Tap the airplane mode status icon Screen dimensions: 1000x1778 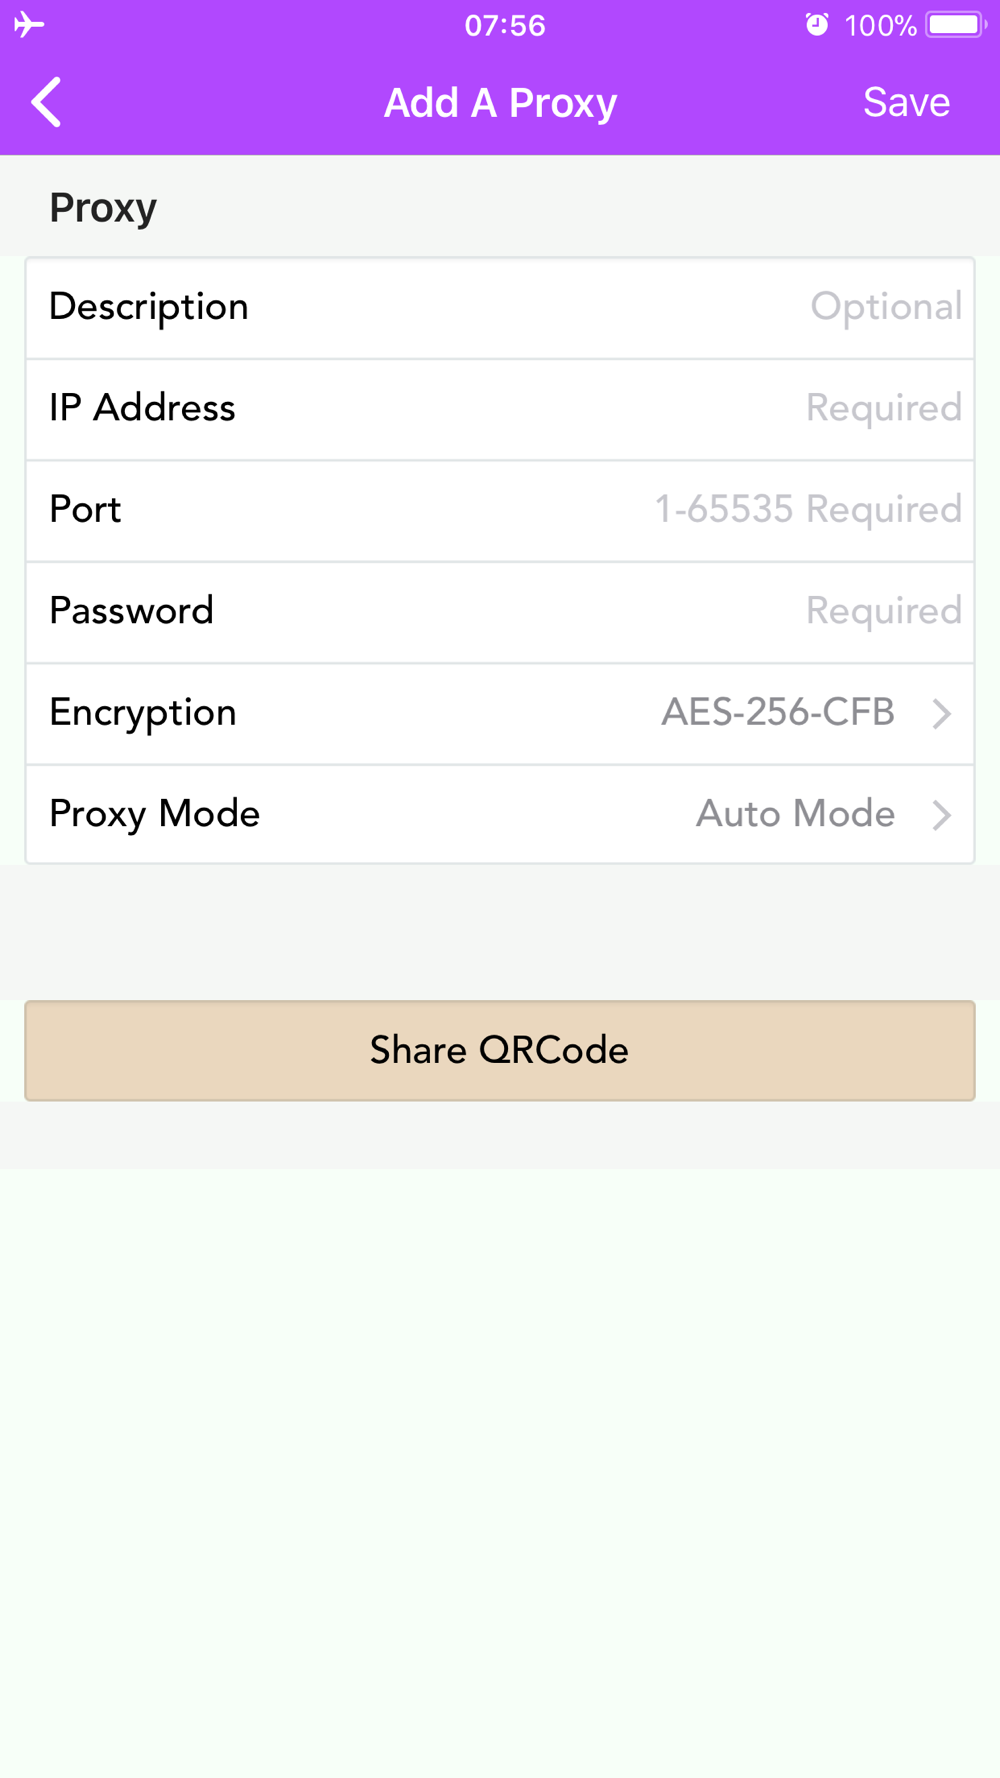click(29, 24)
